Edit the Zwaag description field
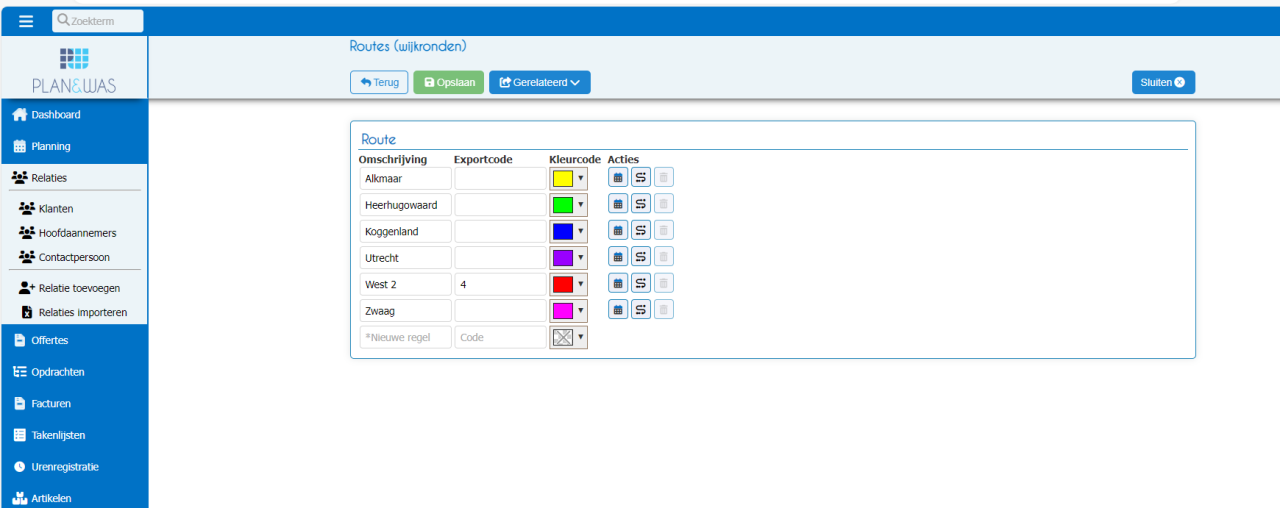Image resolution: width=1280 pixels, height=508 pixels. (405, 310)
